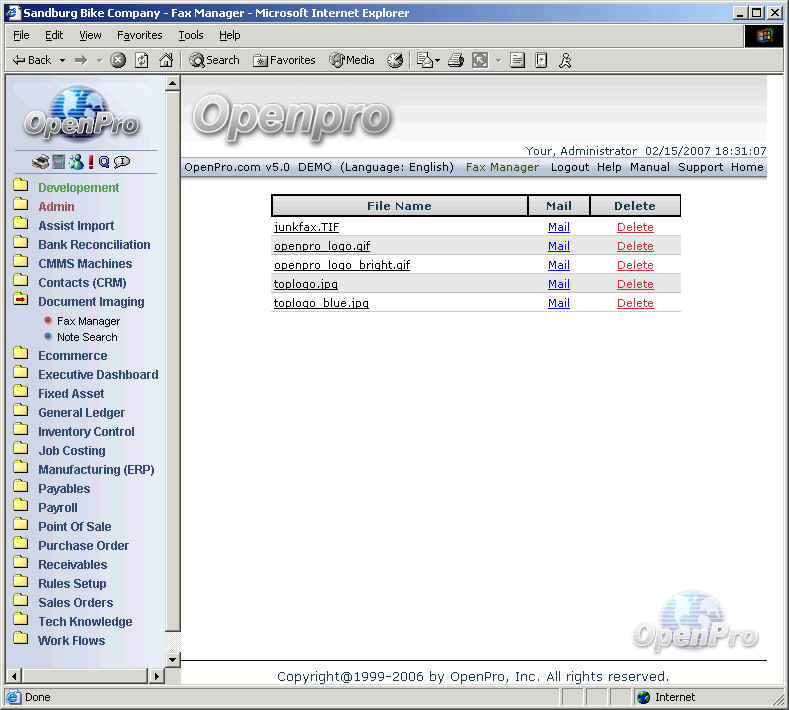Image resolution: width=789 pixels, height=710 pixels.
Task: Open the Back history dropdown arrow
Action: pos(62,60)
